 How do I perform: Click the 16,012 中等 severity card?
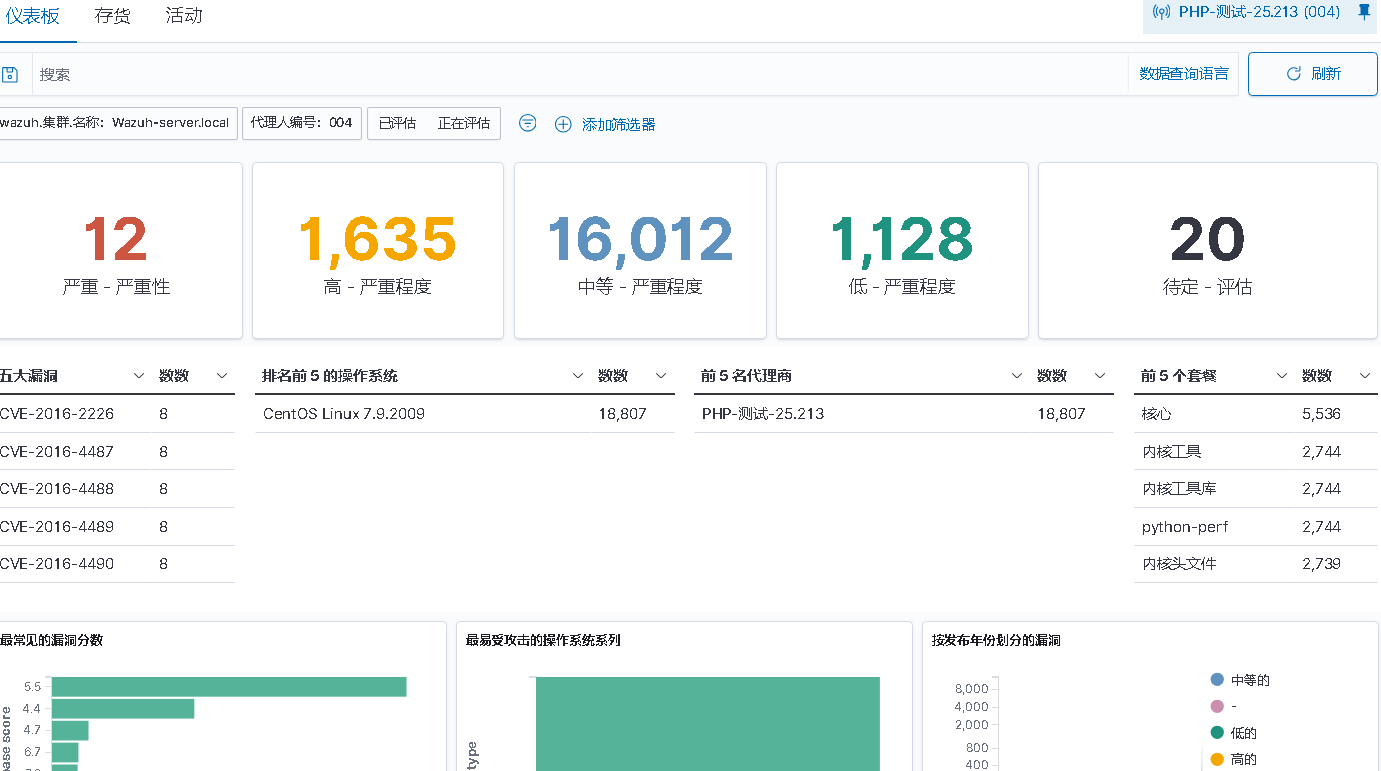pos(640,251)
